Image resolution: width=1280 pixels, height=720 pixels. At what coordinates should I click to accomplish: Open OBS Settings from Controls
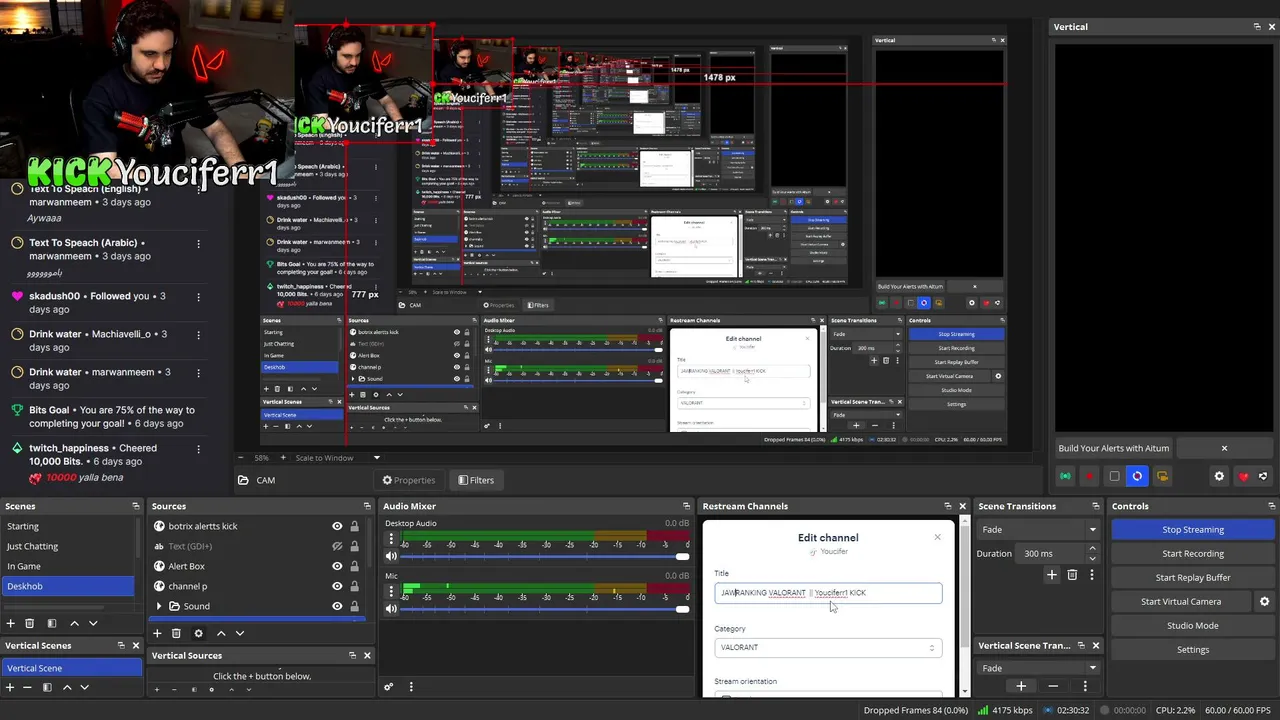[x=1193, y=650]
